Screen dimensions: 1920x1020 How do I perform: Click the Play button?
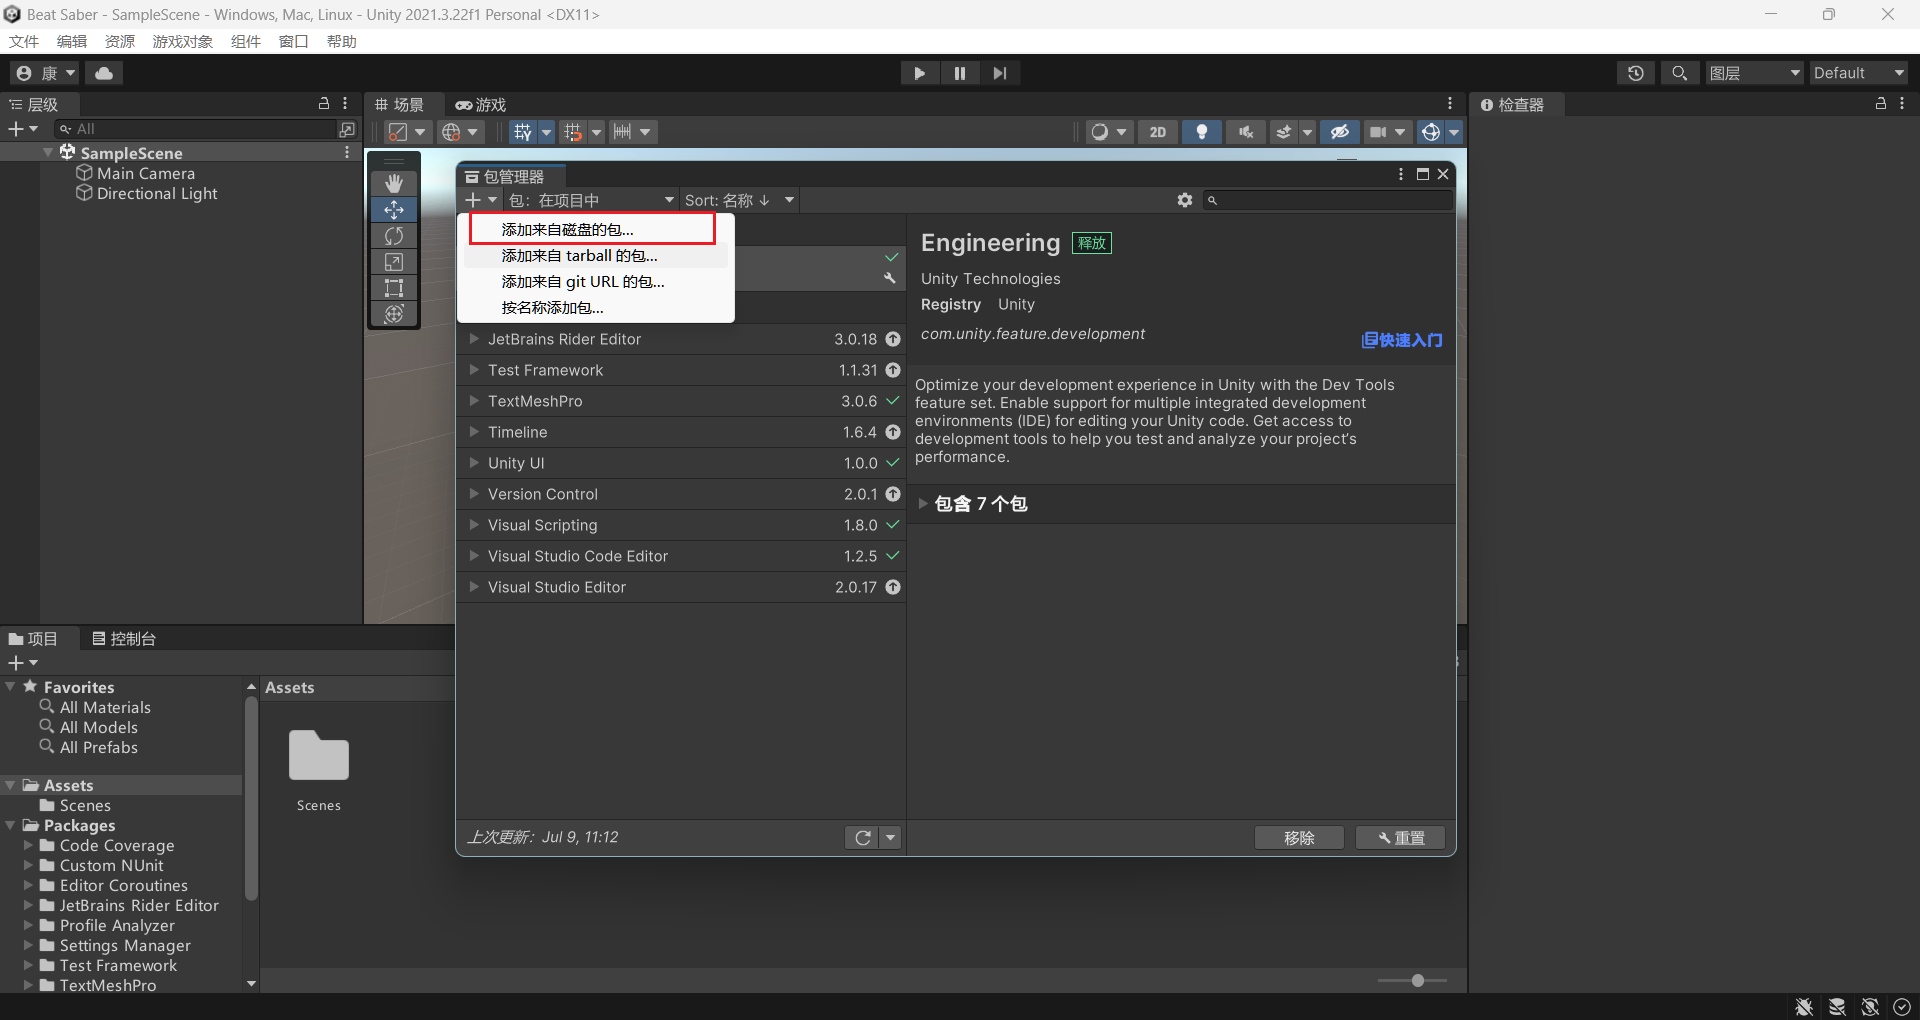pyautogui.click(x=920, y=73)
